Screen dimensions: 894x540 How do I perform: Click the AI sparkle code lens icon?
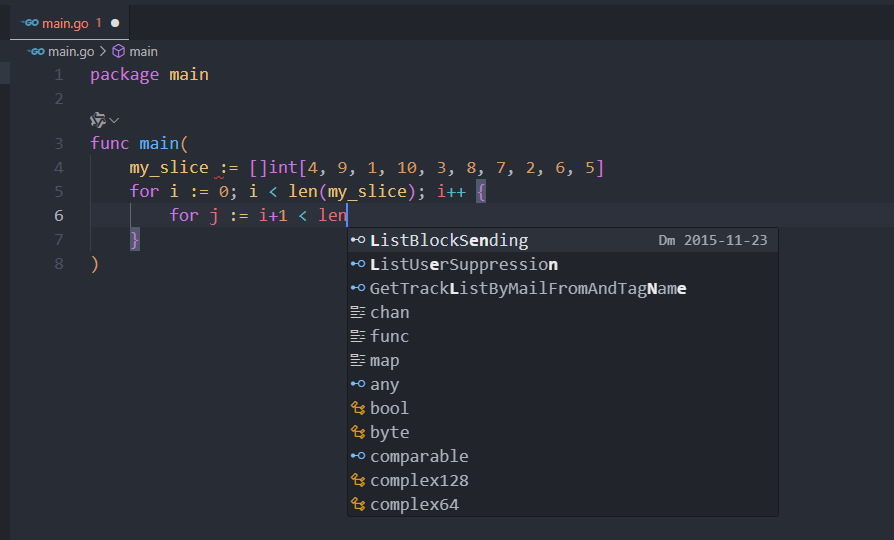click(x=98, y=120)
